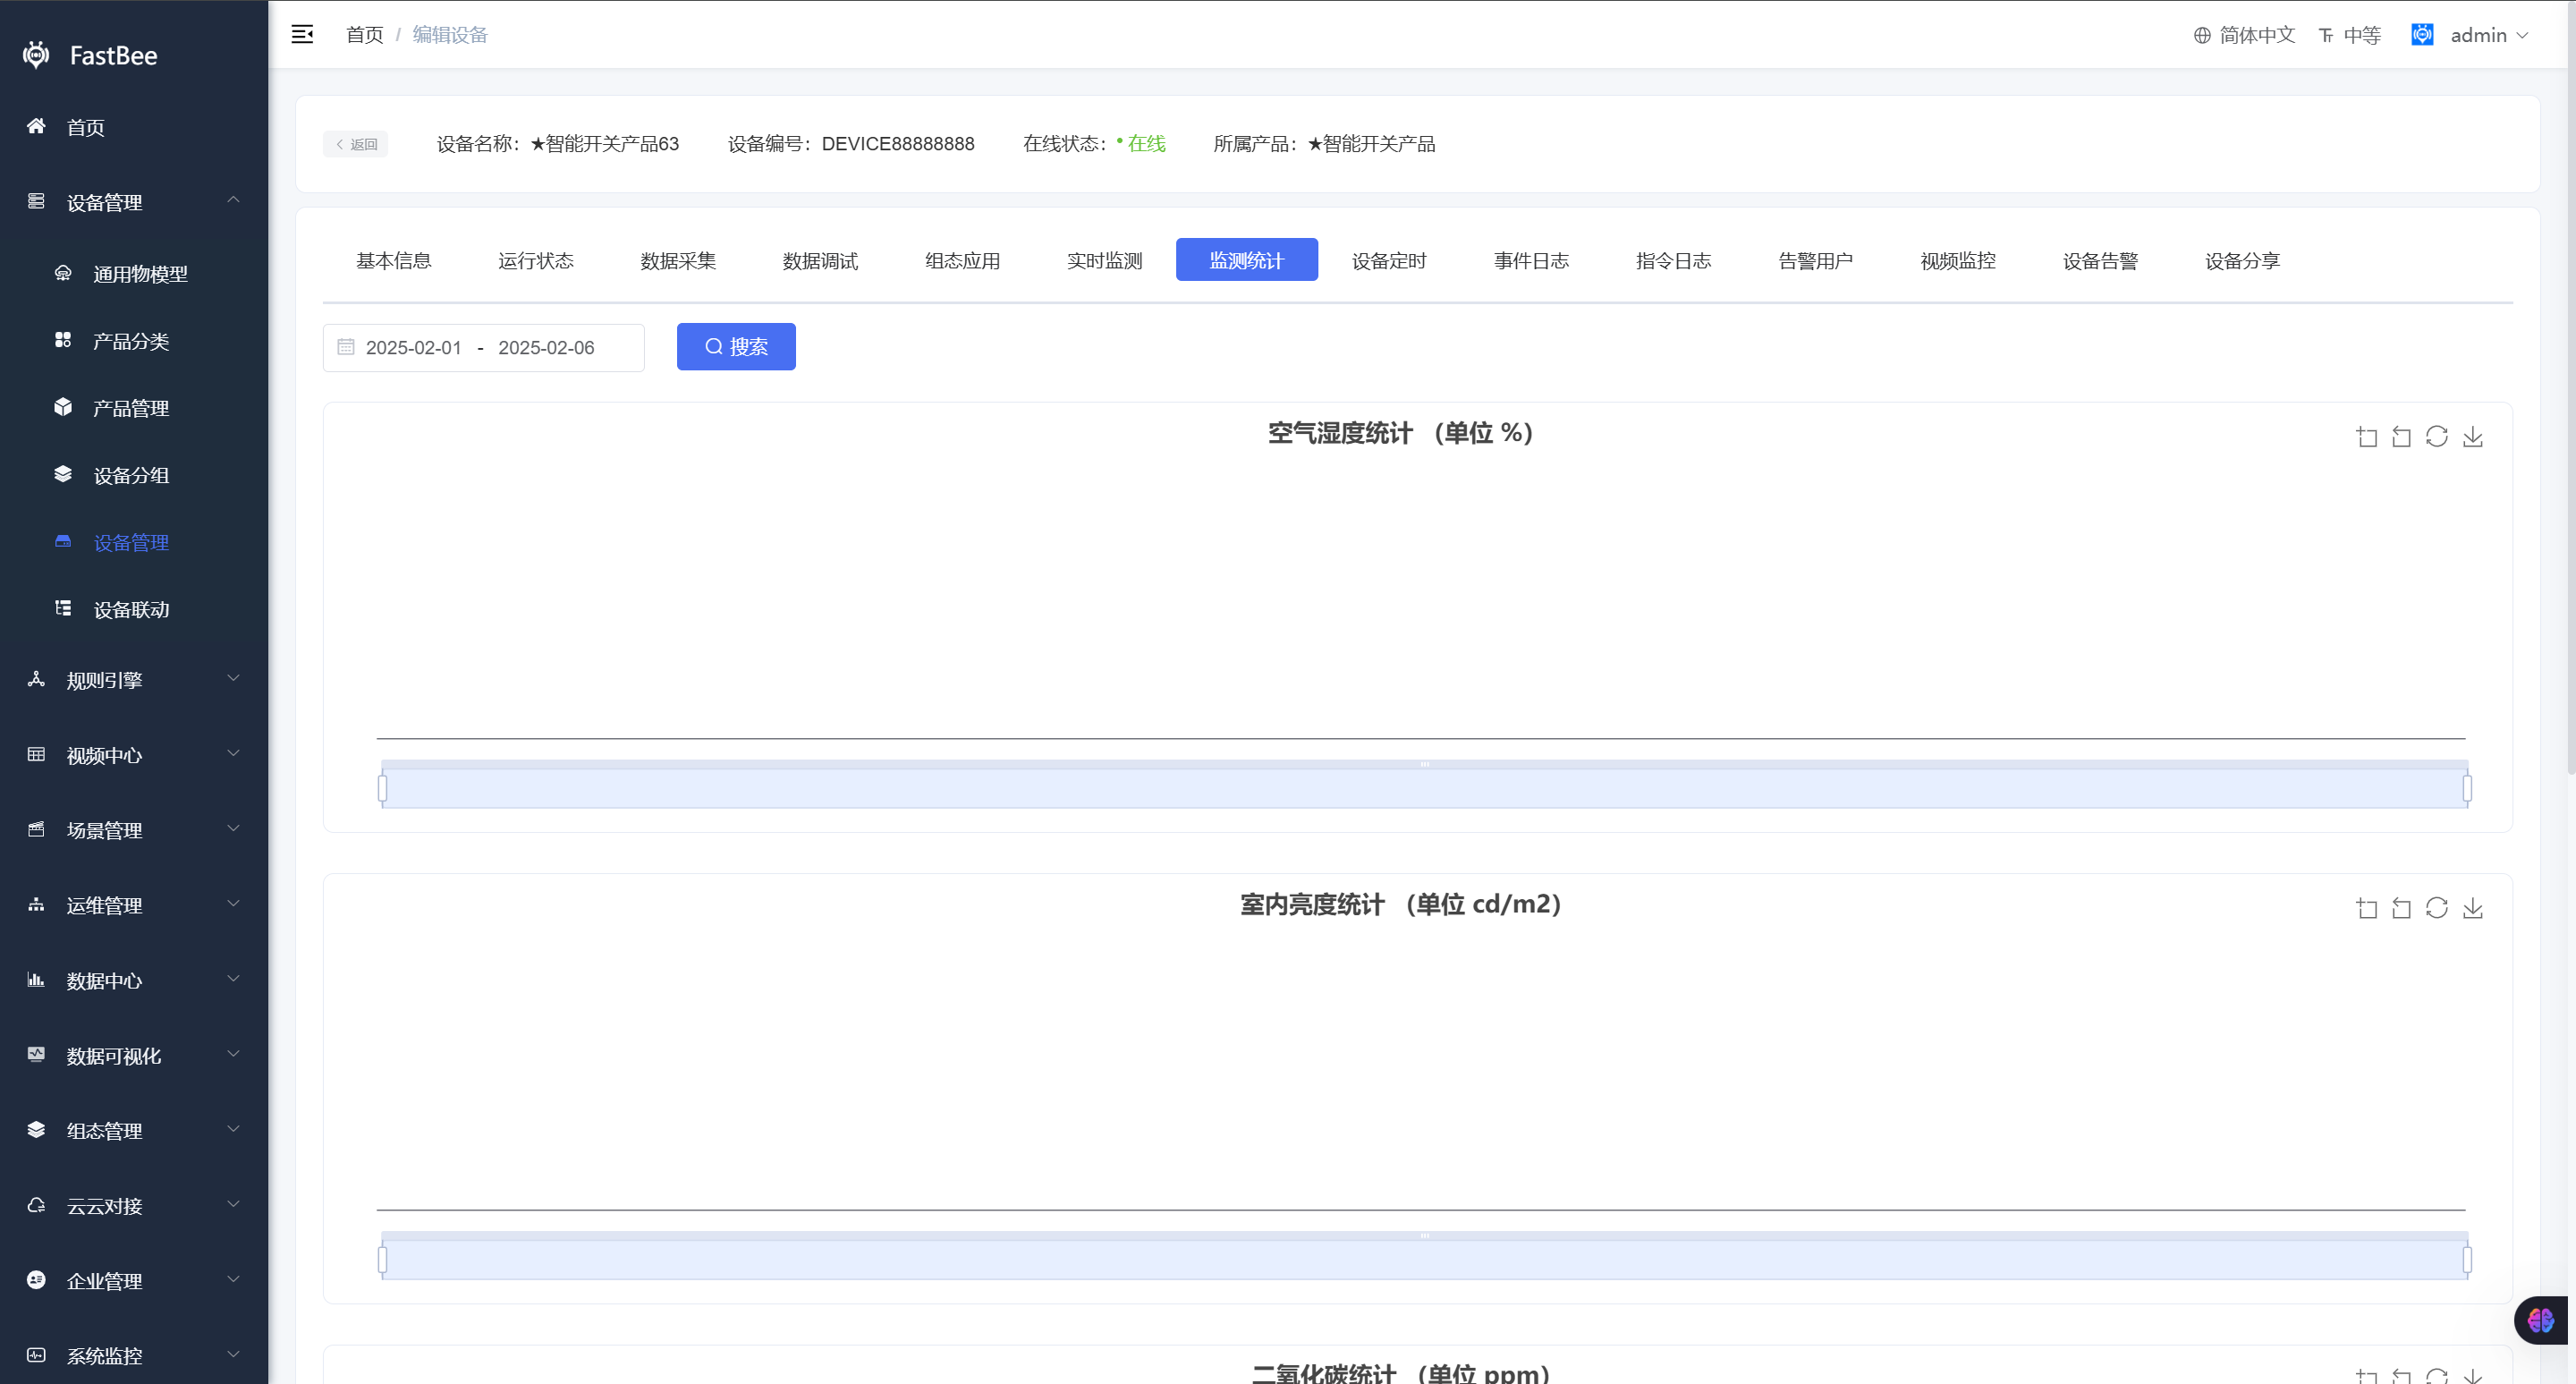This screenshot has width=2576, height=1384.
Task: Restore 室内亮度统计 chart with refresh icon
Action: tap(2437, 908)
